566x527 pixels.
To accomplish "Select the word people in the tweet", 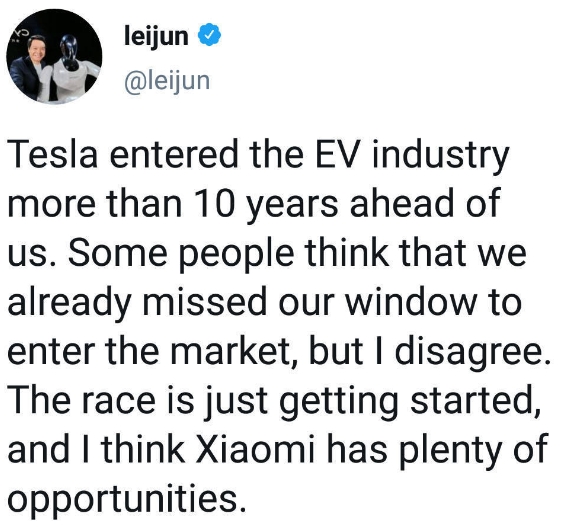I will (236, 254).
